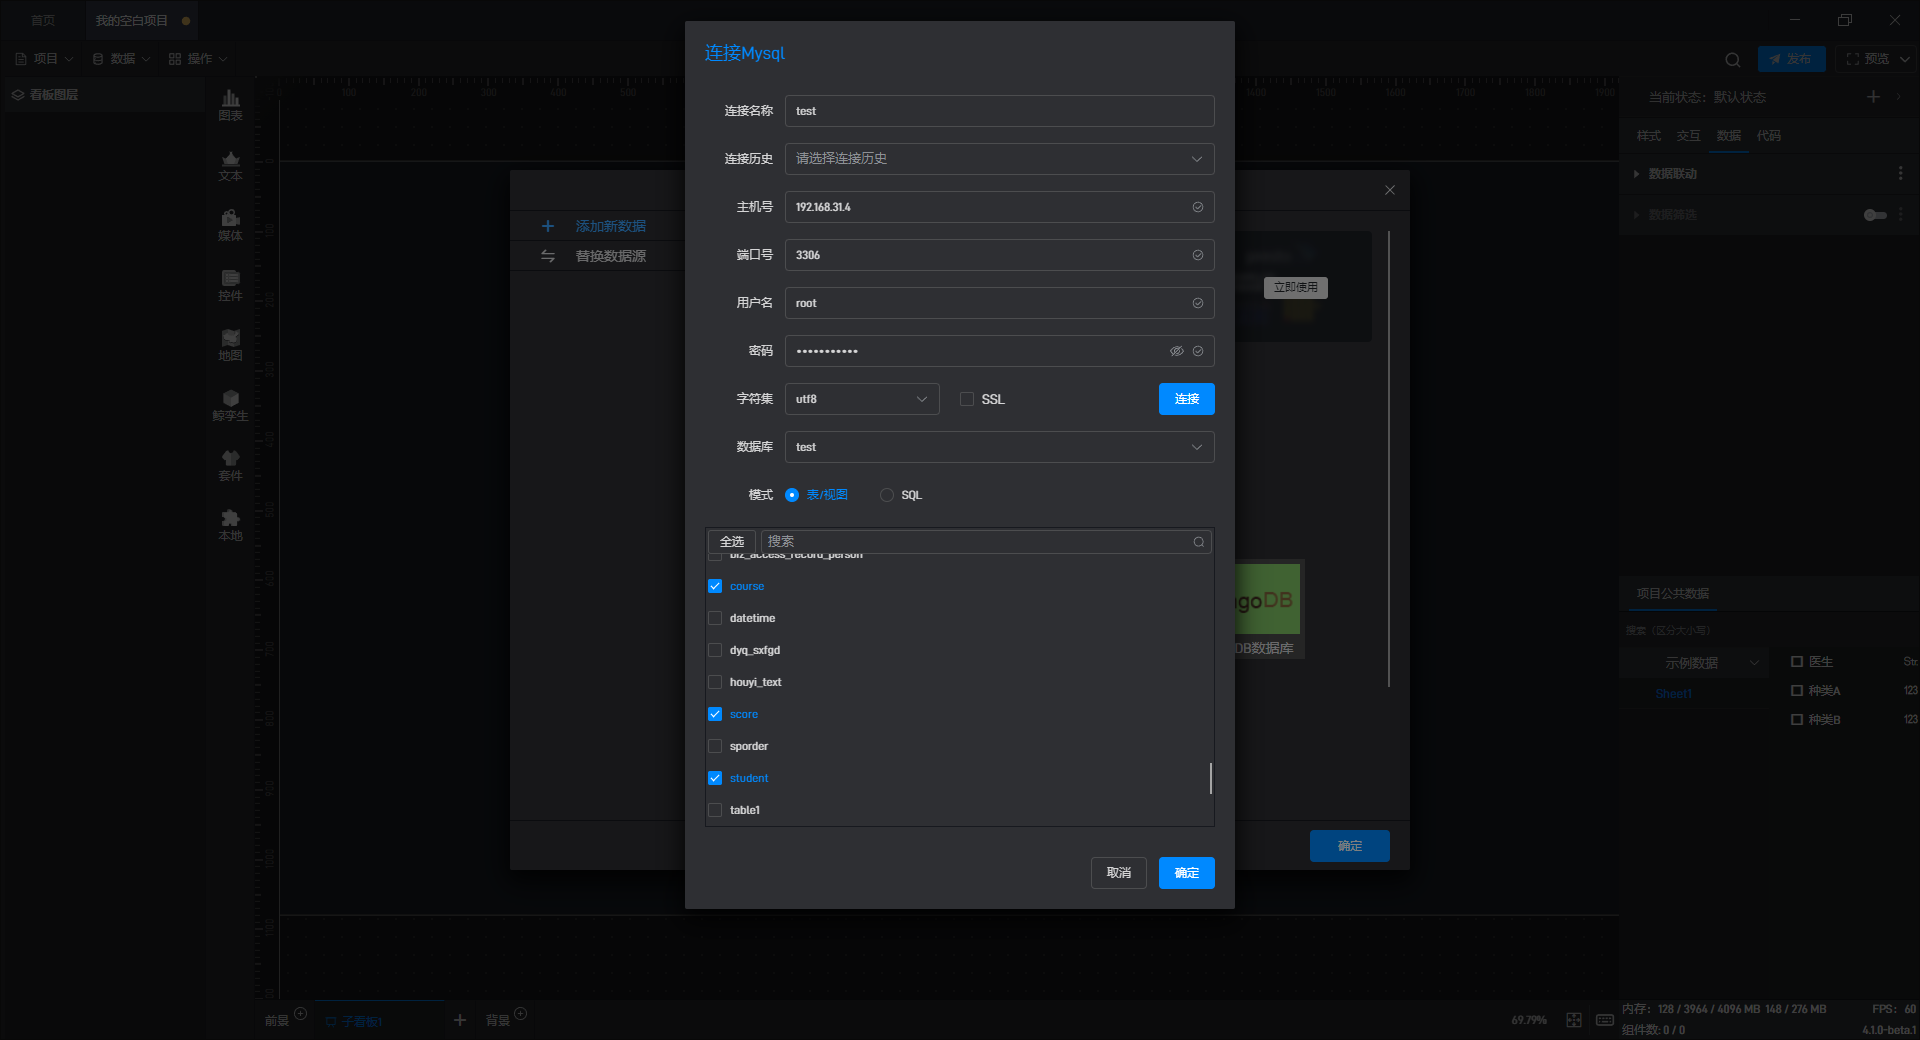
Task: Check the sporder table
Action: (x=715, y=746)
